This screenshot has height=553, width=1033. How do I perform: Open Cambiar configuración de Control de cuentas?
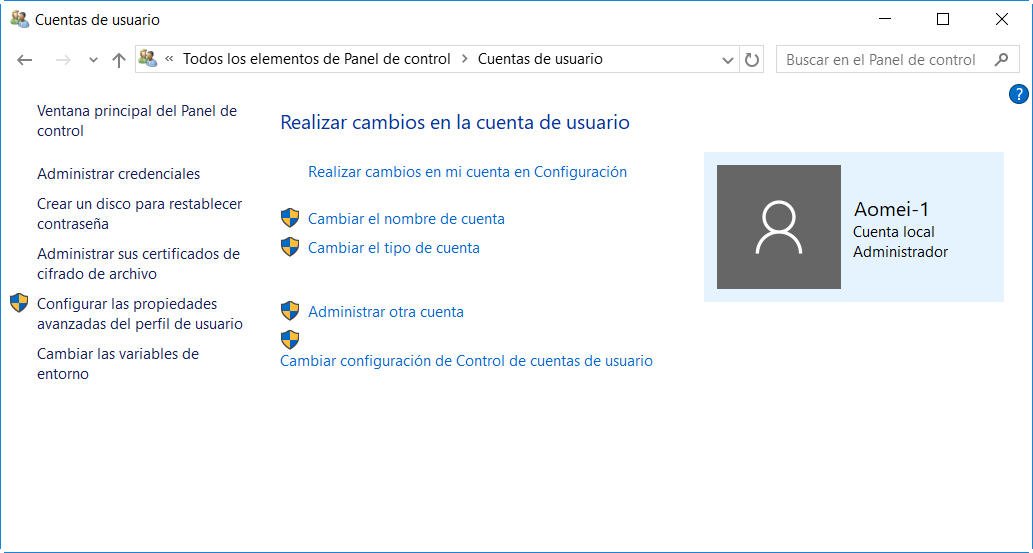(466, 361)
